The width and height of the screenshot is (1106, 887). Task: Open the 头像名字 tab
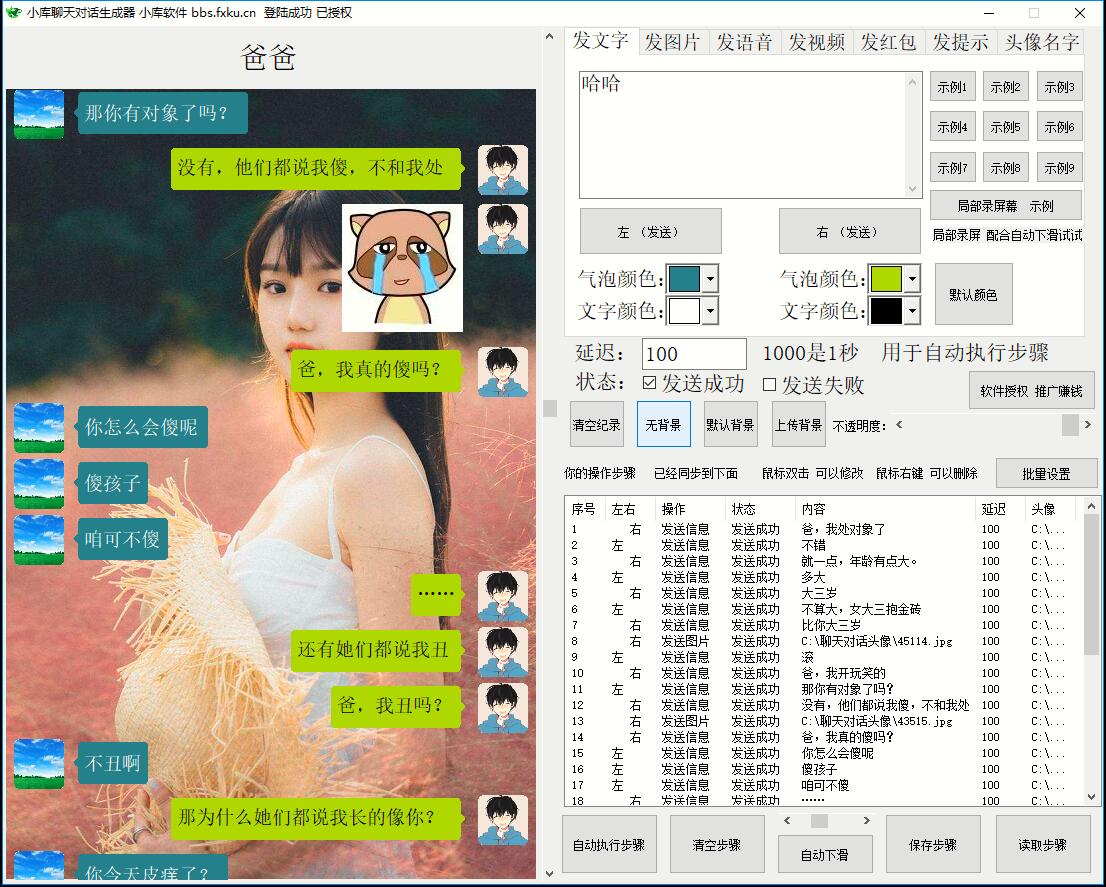coord(1042,42)
